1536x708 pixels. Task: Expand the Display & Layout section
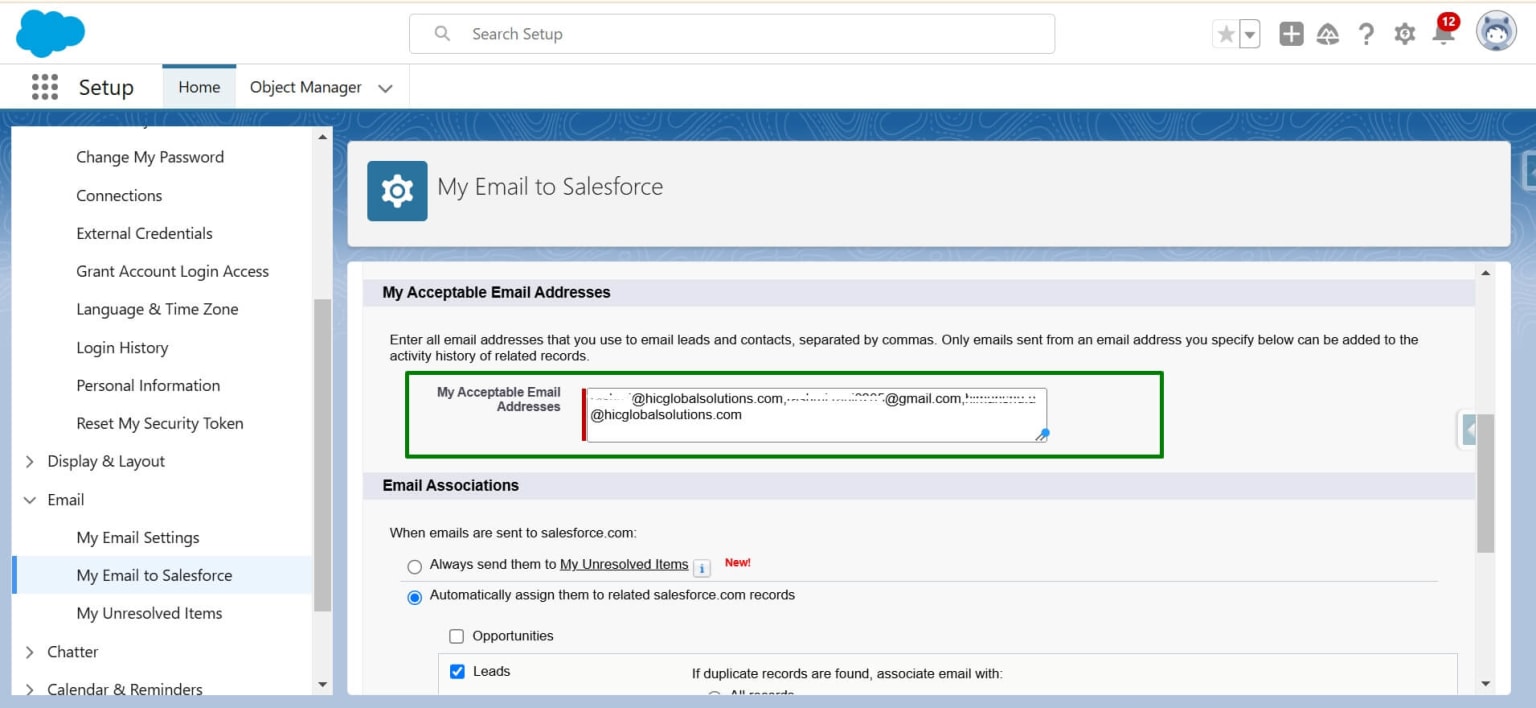coord(30,461)
